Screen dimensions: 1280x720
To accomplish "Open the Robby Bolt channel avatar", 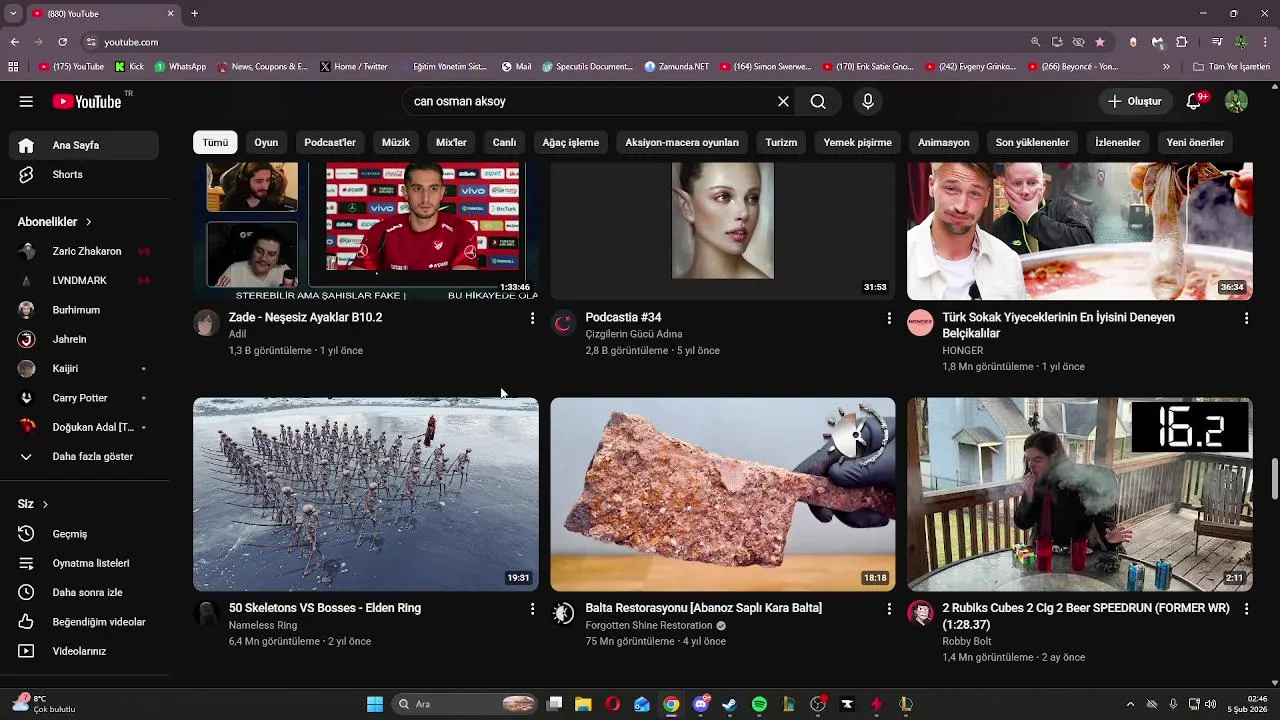I will [920, 613].
